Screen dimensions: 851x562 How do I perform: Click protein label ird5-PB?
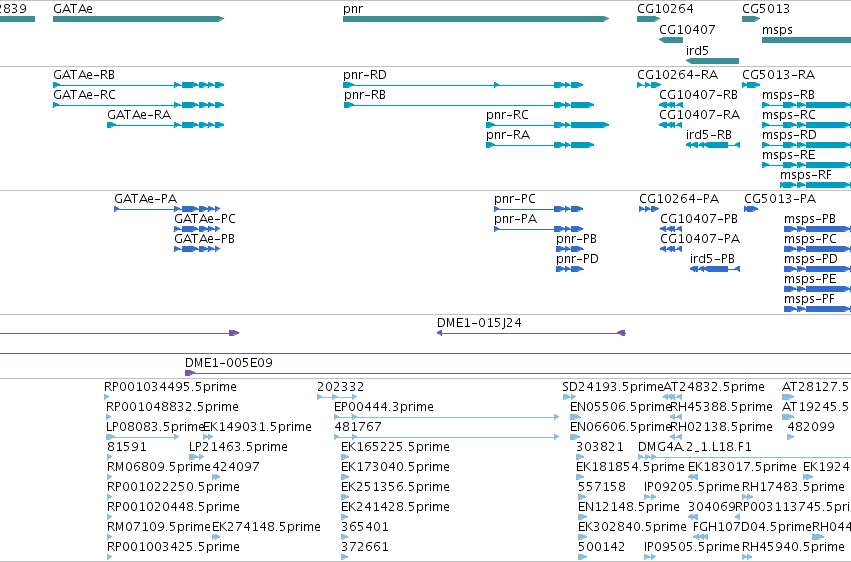tap(712, 259)
